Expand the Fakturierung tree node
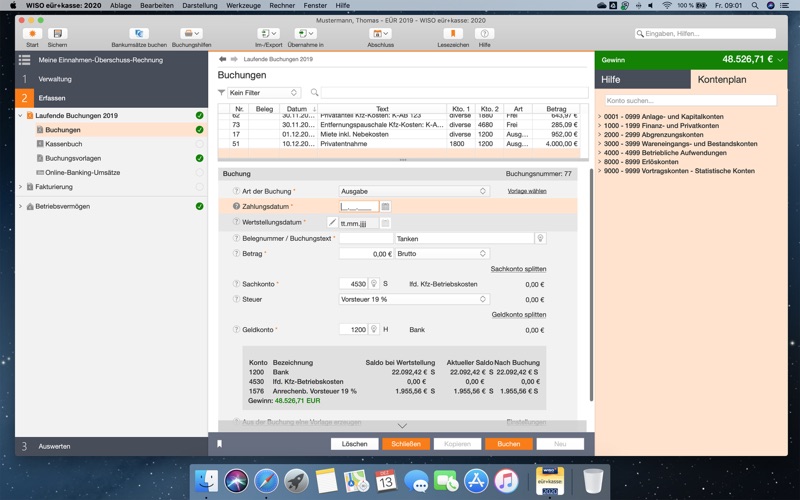The height and width of the screenshot is (500, 800). (x=20, y=187)
